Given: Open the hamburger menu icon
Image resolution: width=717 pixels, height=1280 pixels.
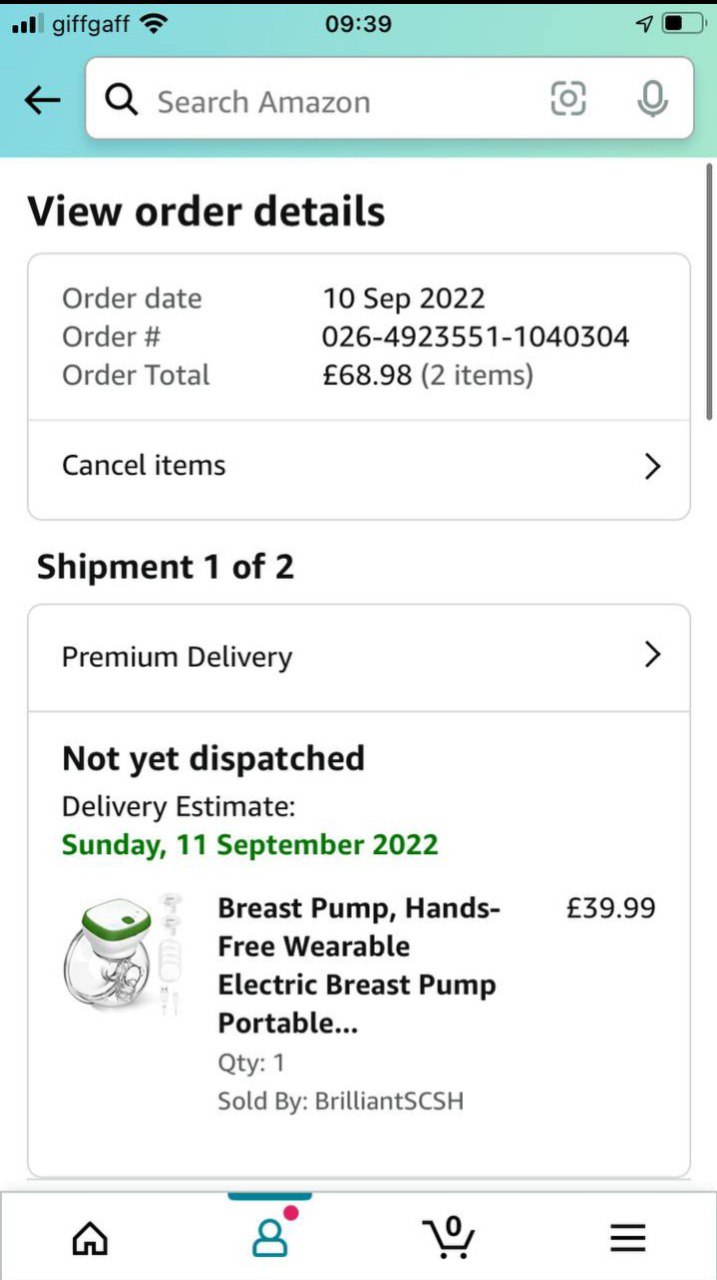Looking at the screenshot, I should point(628,1239).
